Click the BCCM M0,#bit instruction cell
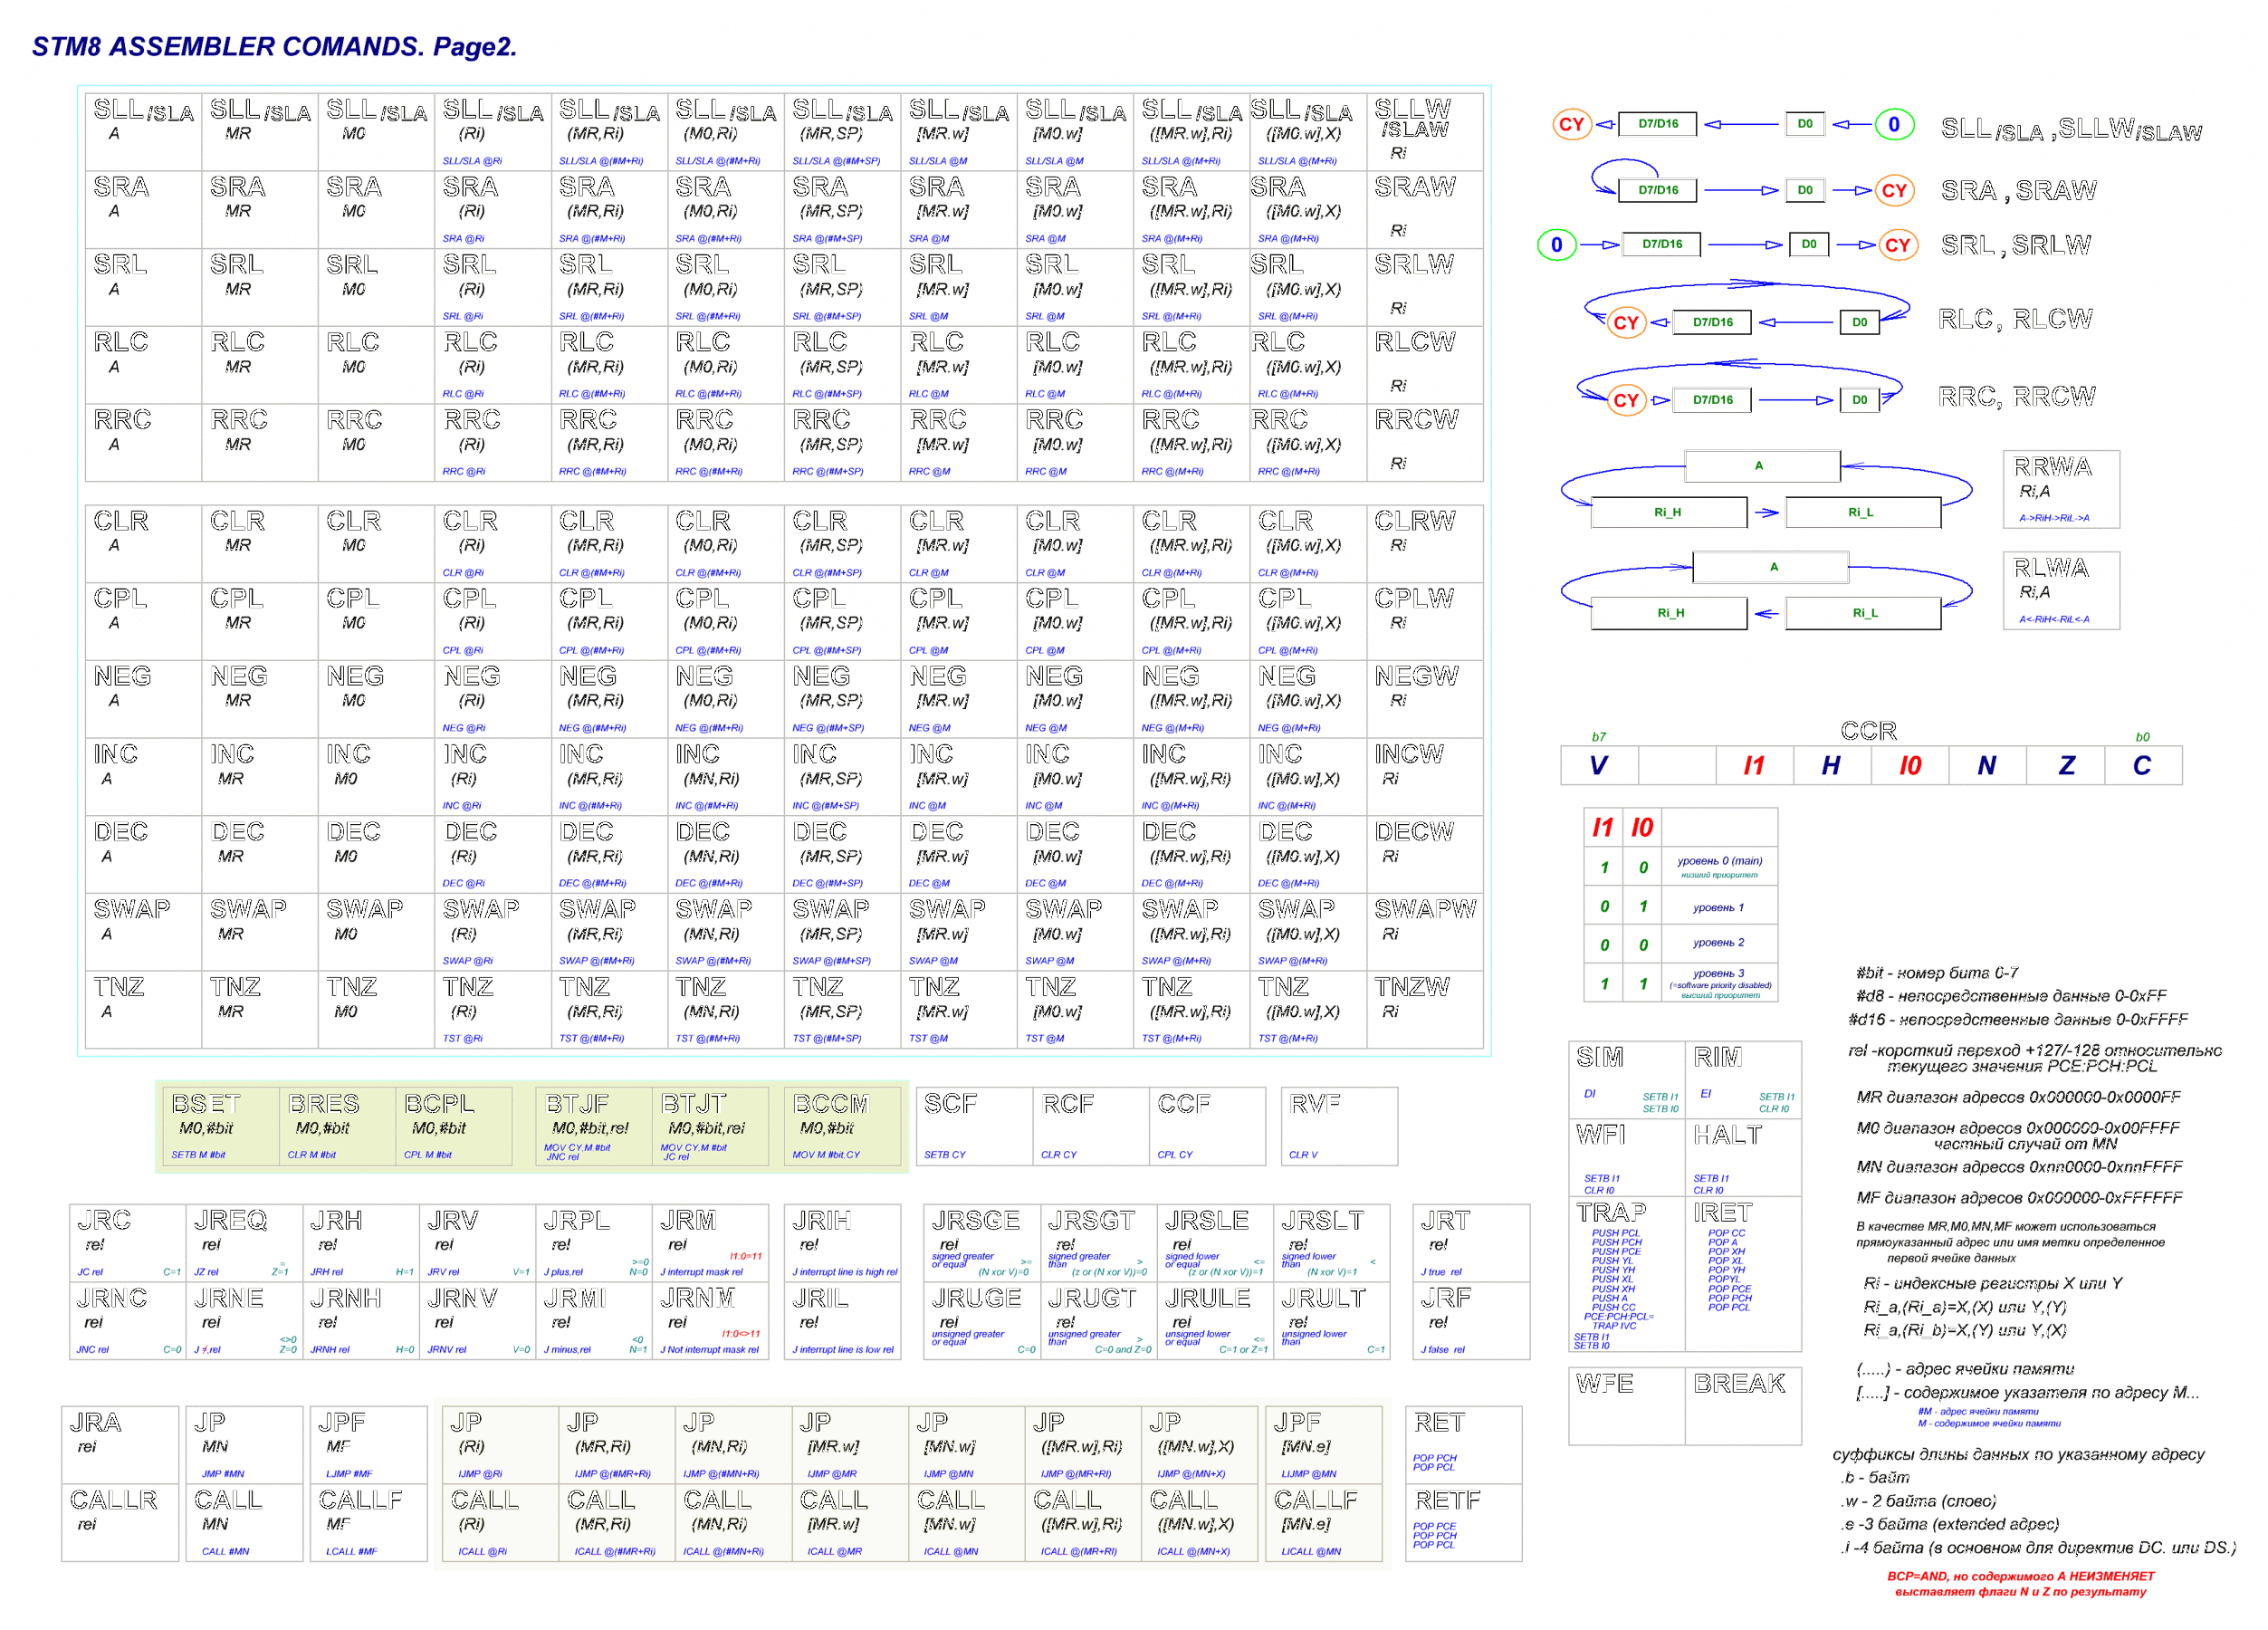Image resolution: width=2268 pixels, height=1630 pixels. point(842,1126)
